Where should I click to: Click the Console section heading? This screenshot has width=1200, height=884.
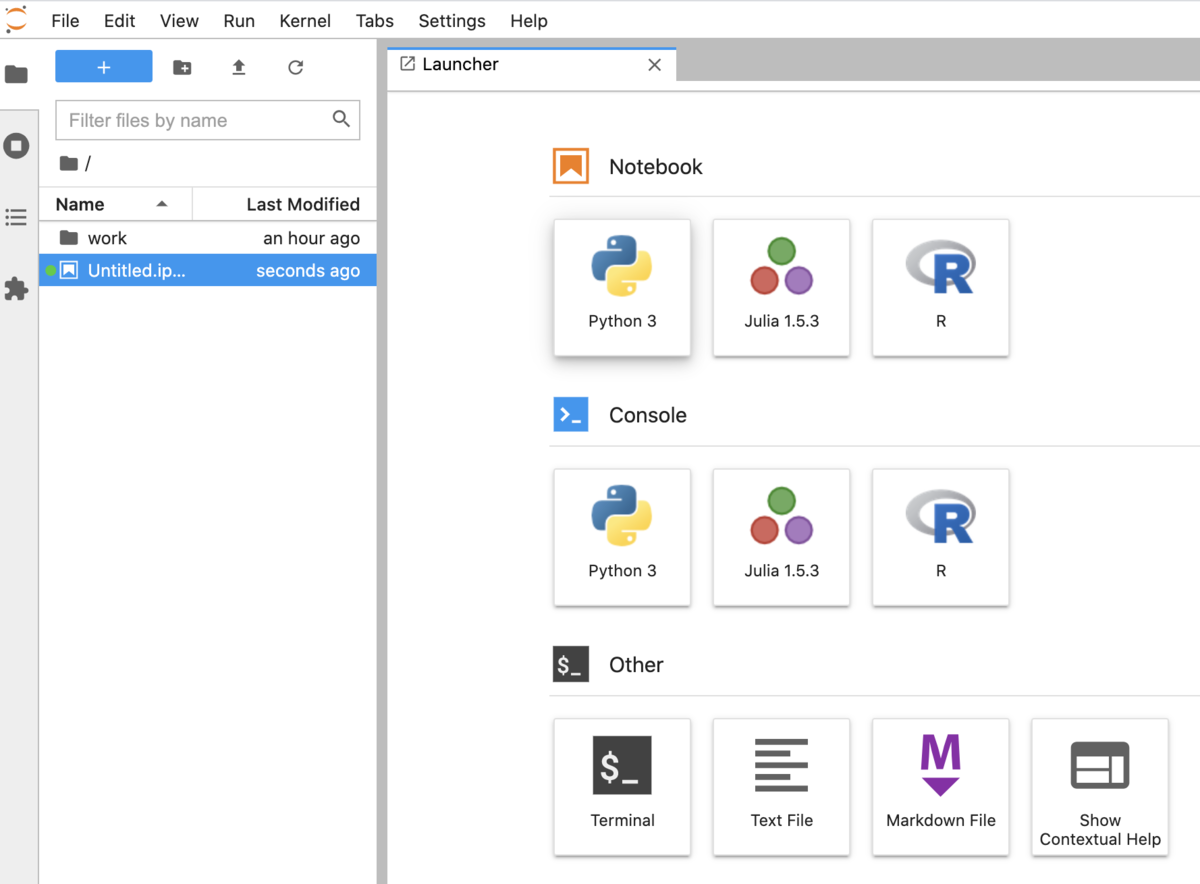pos(648,415)
